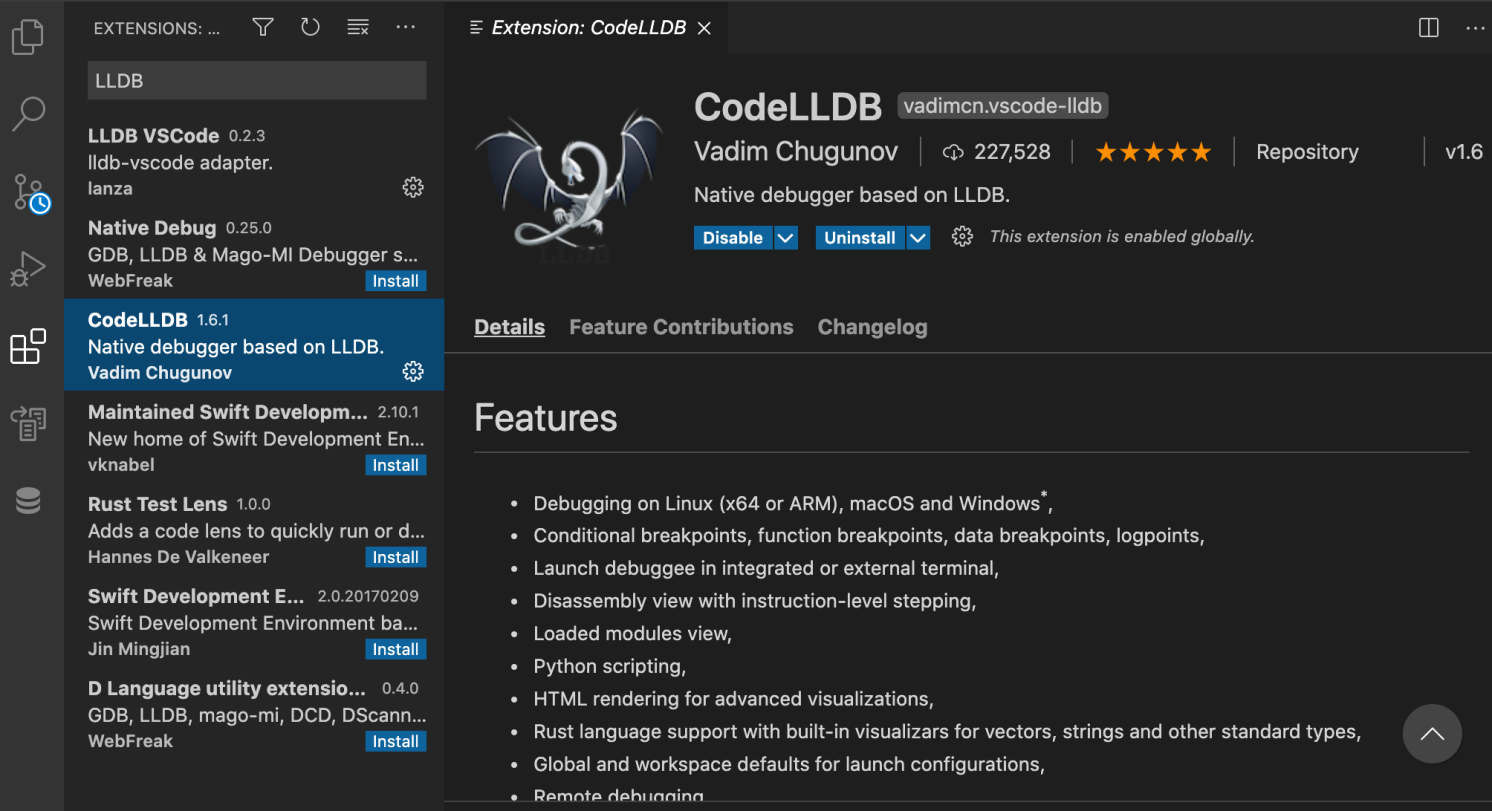Click the 'Python scripting' feature line
This screenshot has width=1492, height=811.
(610, 666)
